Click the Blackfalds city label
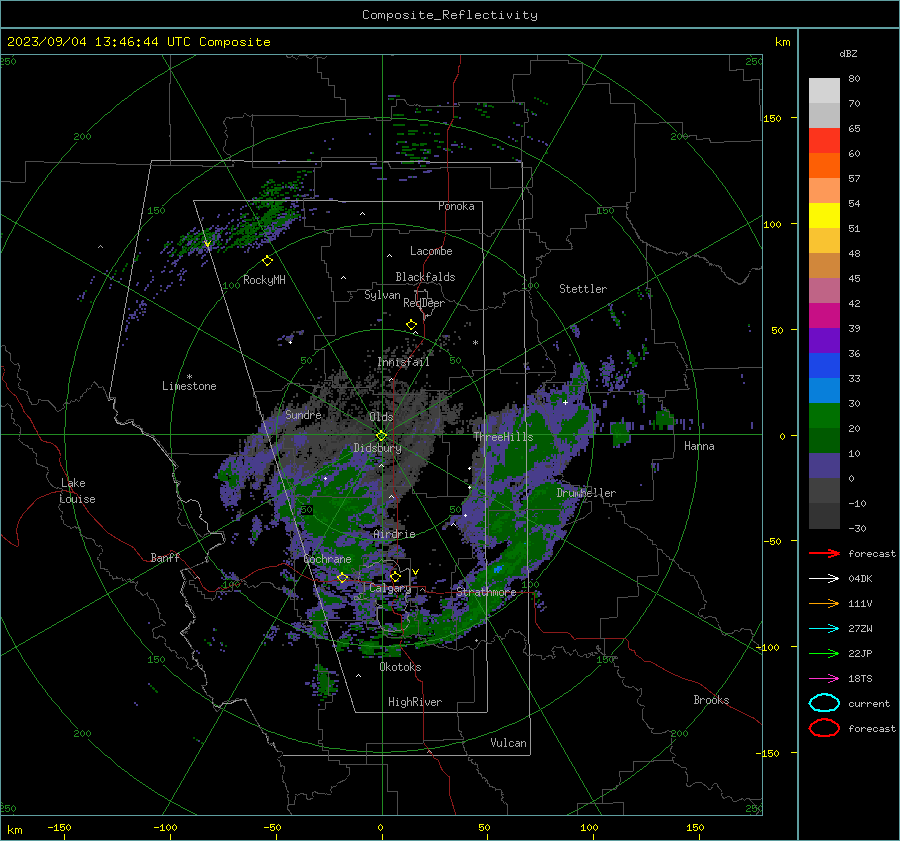Image resolution: width=900 pixels, height=841 pixels. tap(425, 277)
